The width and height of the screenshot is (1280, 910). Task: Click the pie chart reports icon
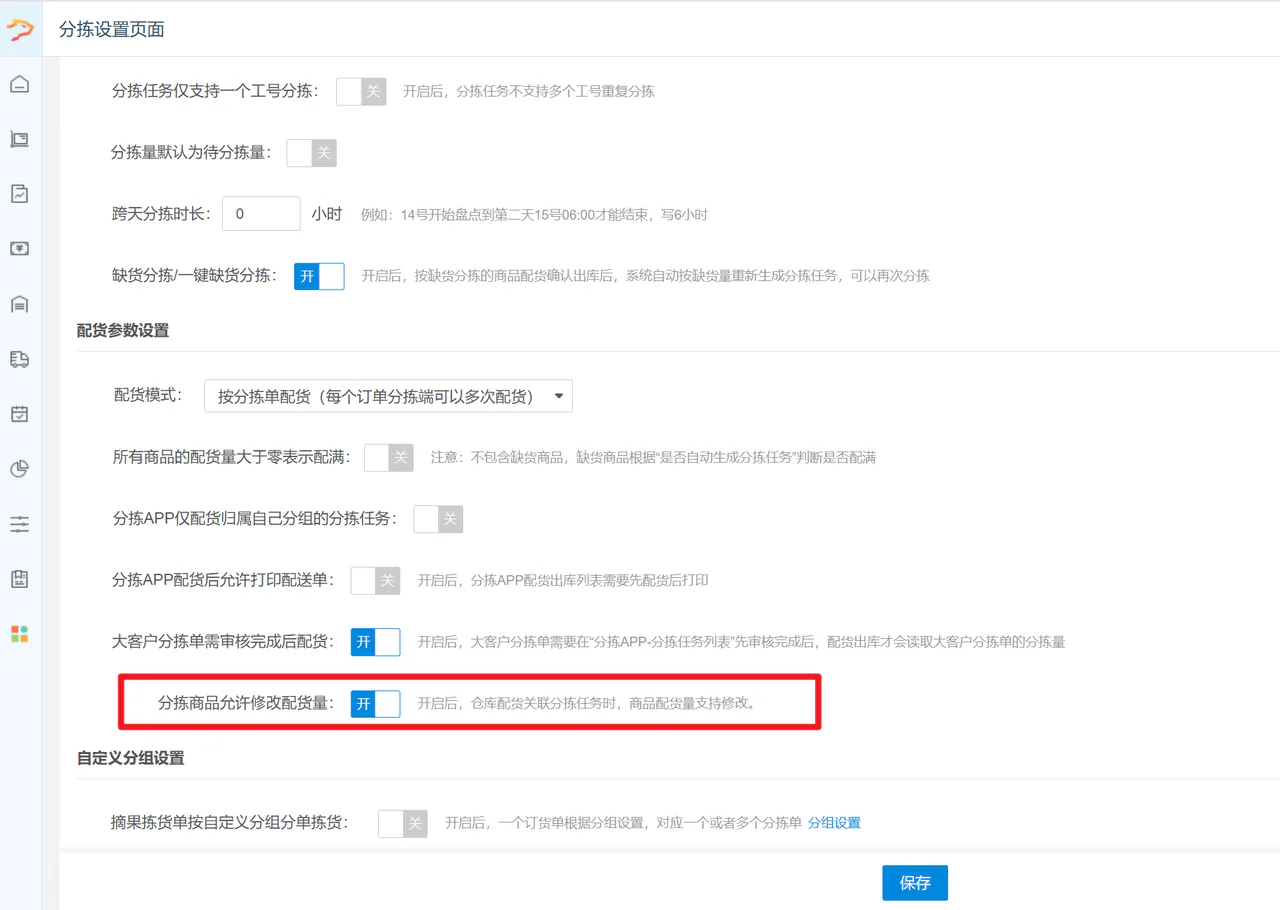(20, 469)
